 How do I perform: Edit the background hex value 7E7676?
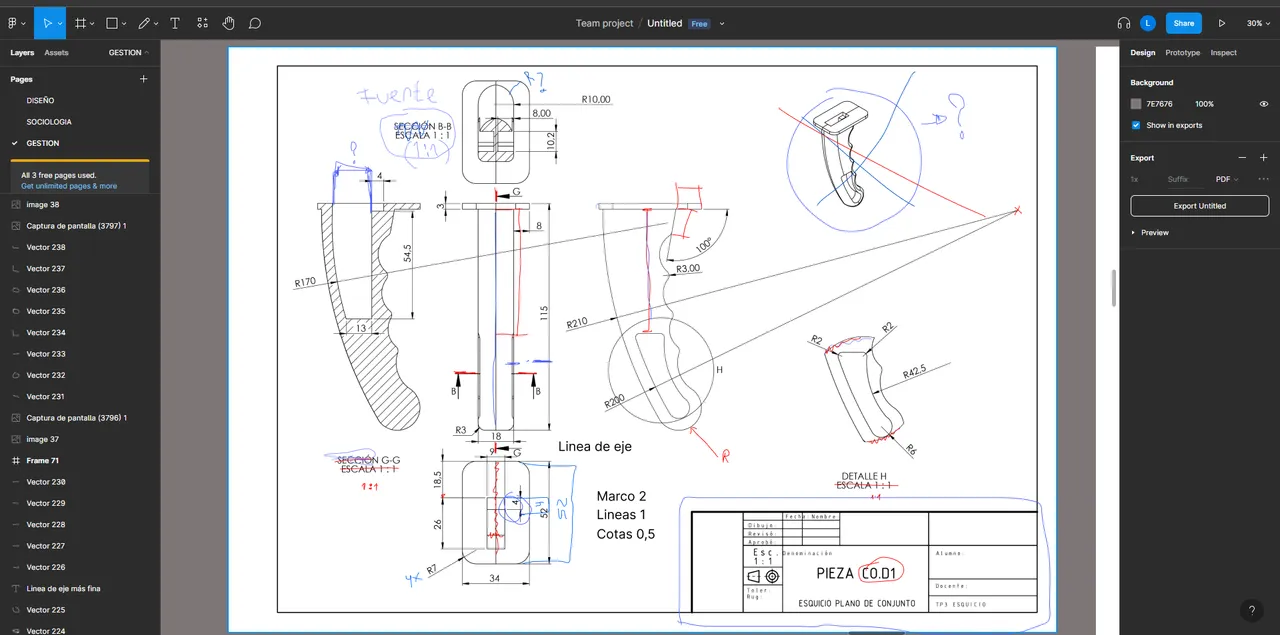pyautogui.click(x=1160, y=104)
